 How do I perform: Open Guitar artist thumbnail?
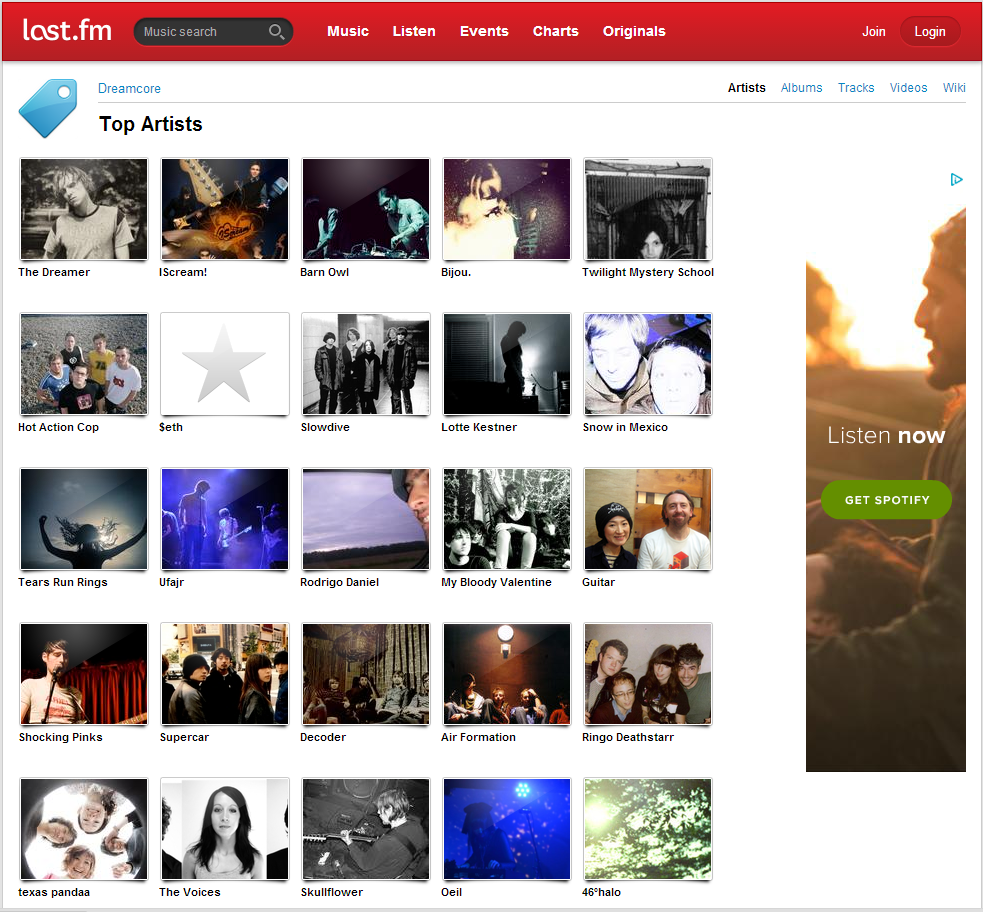coord(648,518)
